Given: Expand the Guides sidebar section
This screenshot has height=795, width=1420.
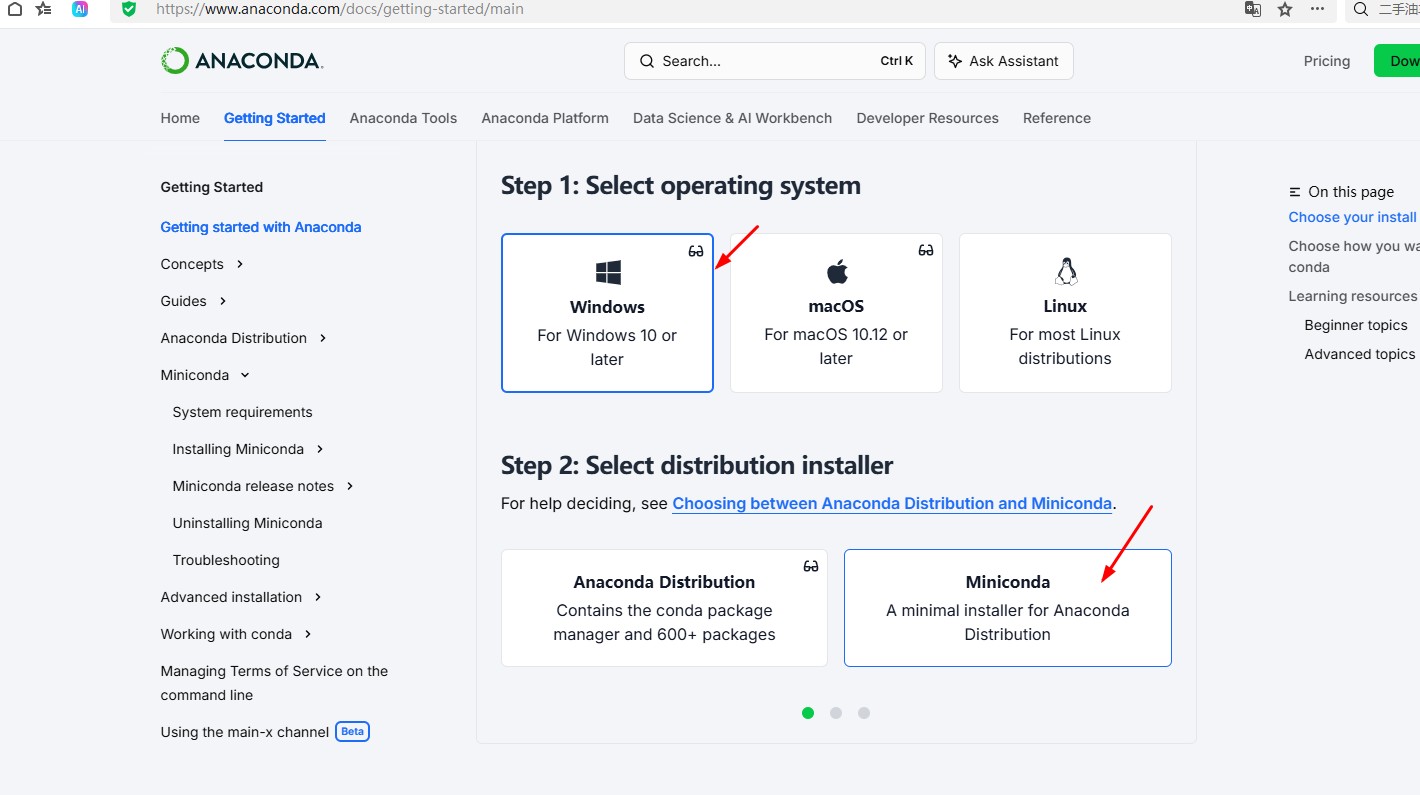Looking at the screenshot, I should point(223,301).
